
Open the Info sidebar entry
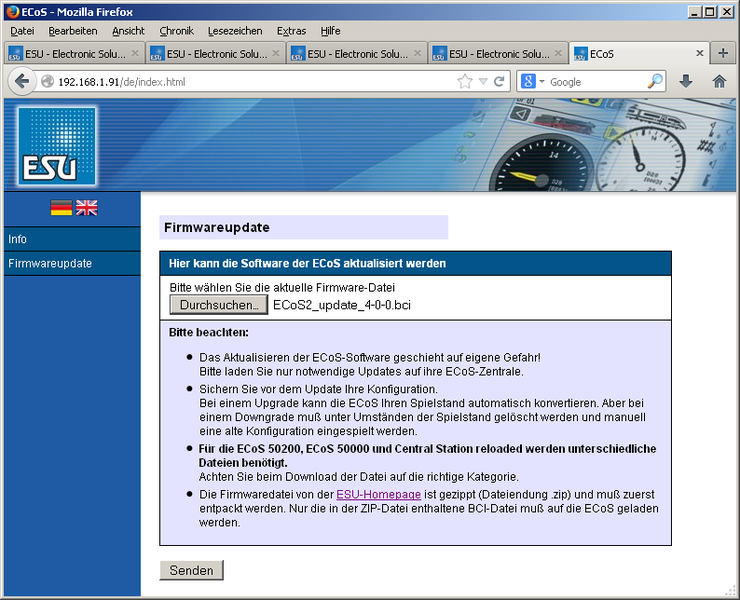click(x=72, y=239)
